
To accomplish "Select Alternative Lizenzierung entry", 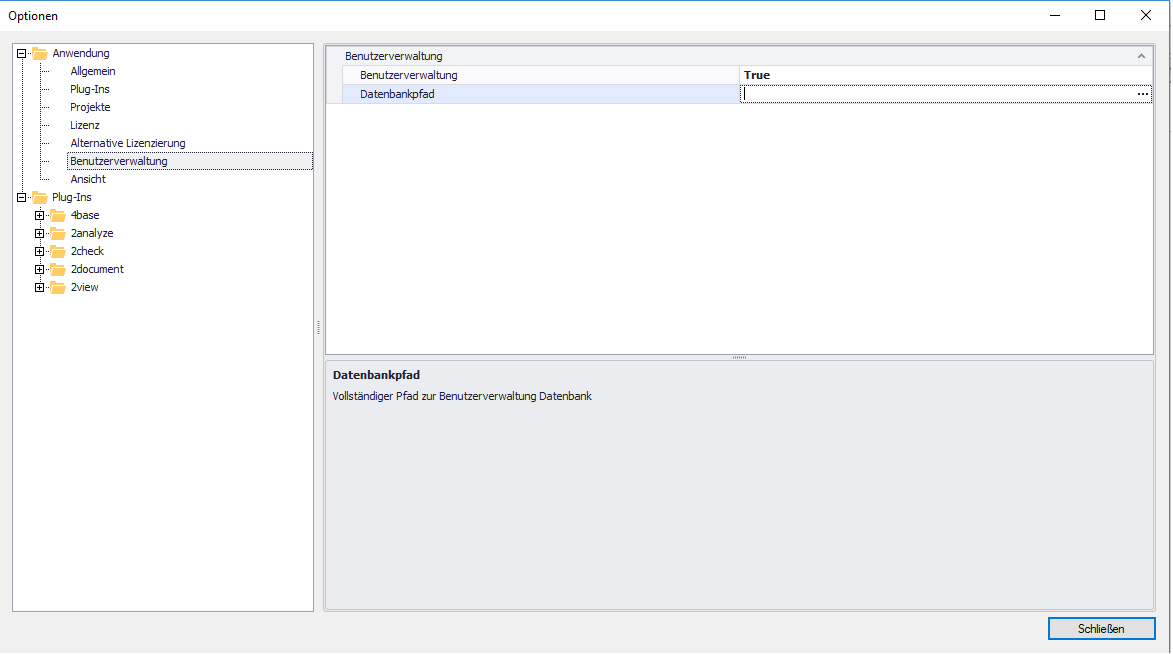I will point(128,144).
